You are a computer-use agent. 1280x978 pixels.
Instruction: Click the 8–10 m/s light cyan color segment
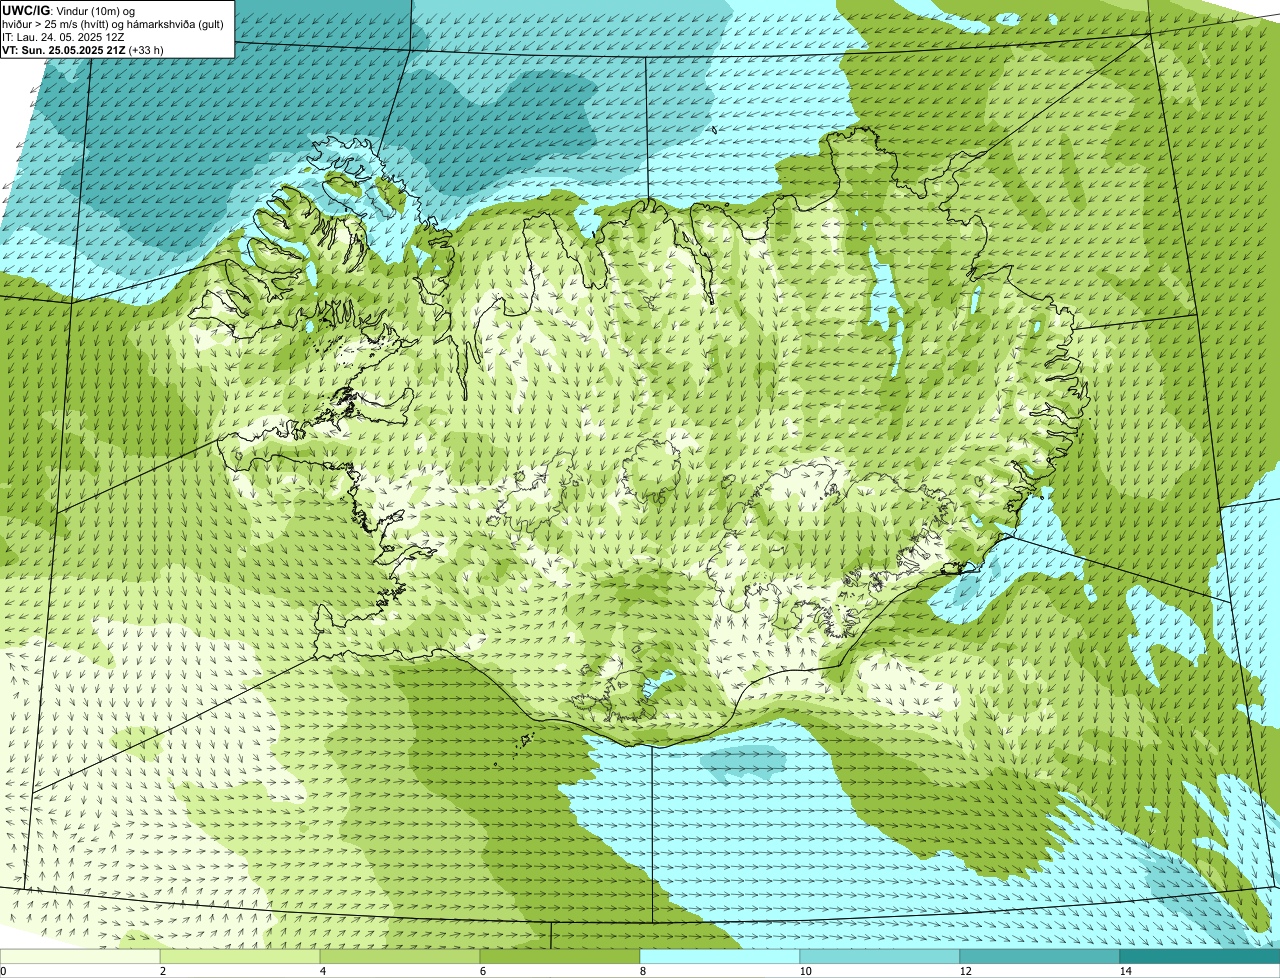coord(720,956)
